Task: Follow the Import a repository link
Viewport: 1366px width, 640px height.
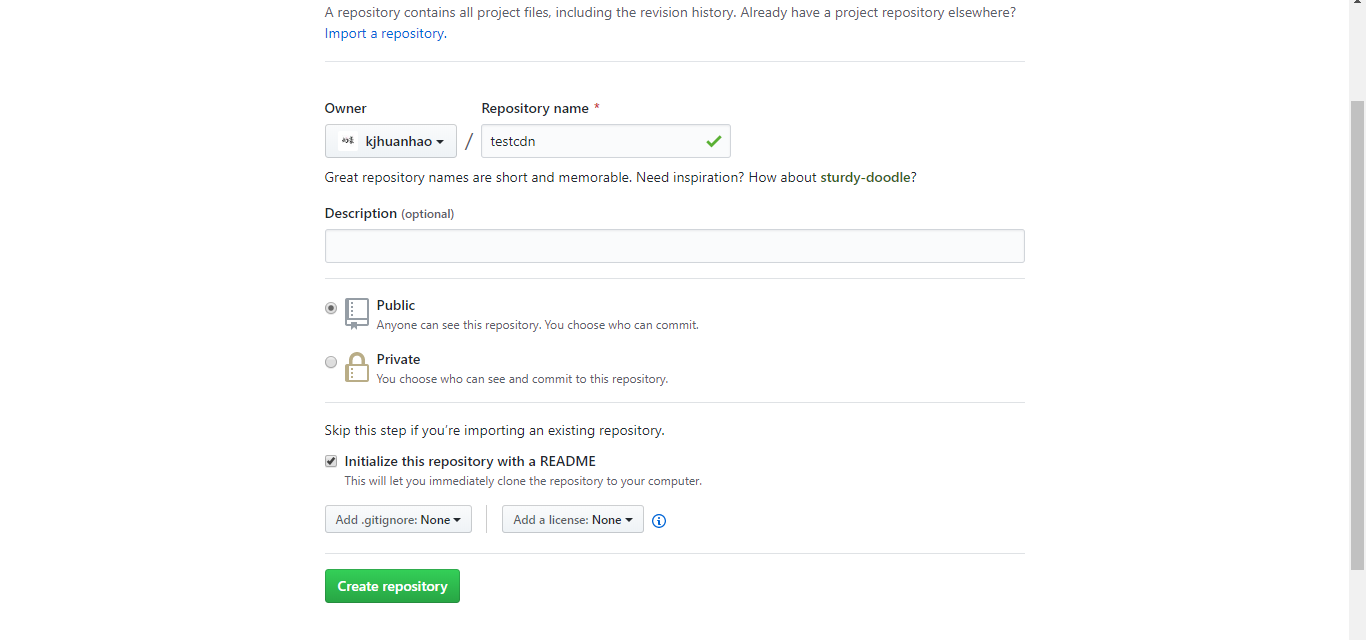Action: click(384, 33)
